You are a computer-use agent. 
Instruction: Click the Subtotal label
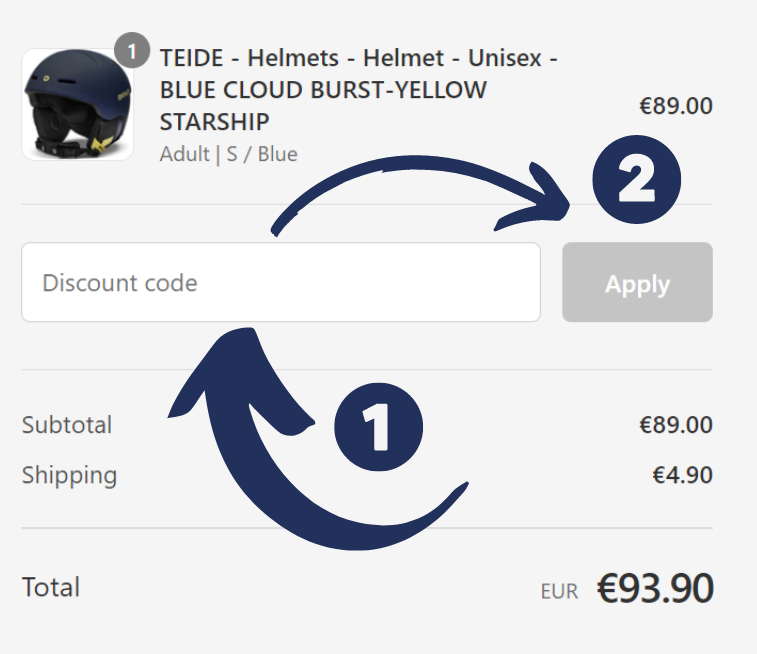[x=67, y=425]
